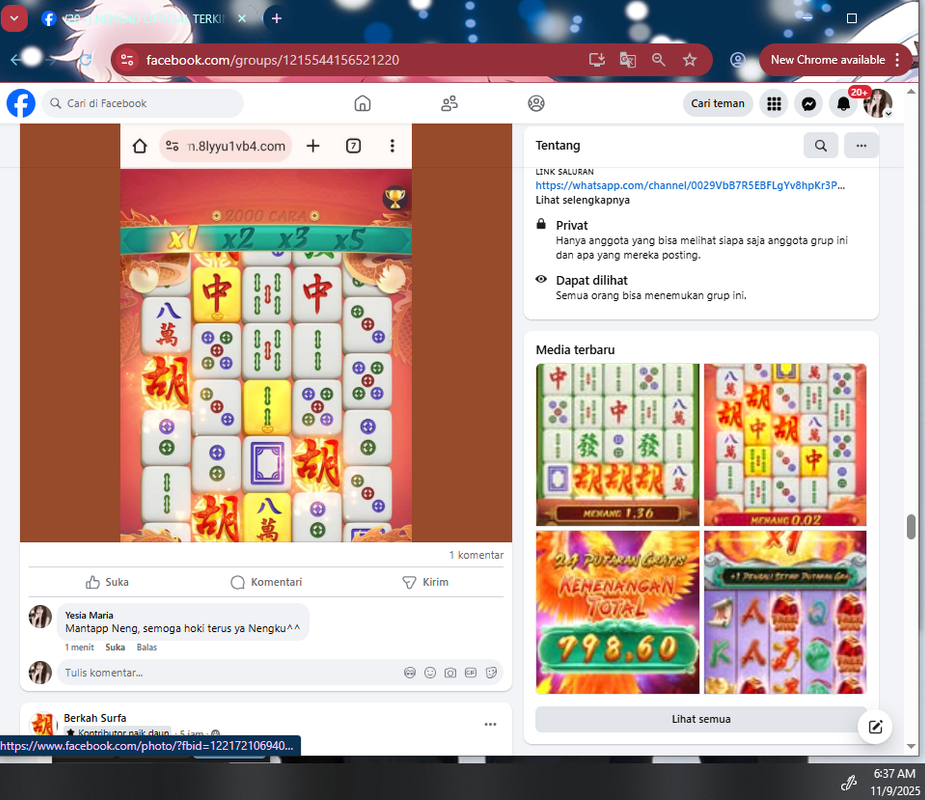
Task: Click the page vertical scrollbar thumb
Action: point(911,527)
